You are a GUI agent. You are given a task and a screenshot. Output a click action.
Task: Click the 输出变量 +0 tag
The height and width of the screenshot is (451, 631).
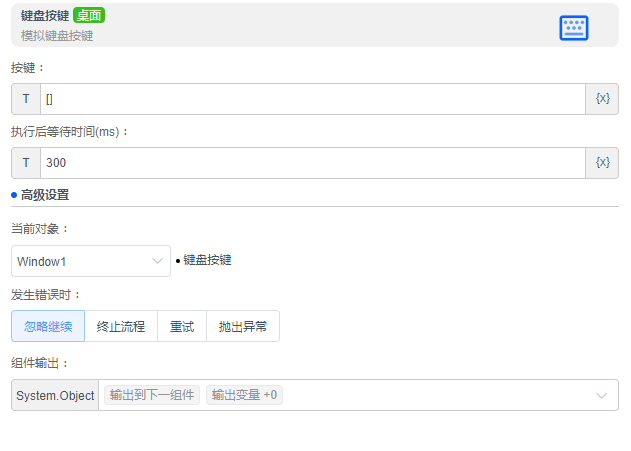tap(244, 395)
